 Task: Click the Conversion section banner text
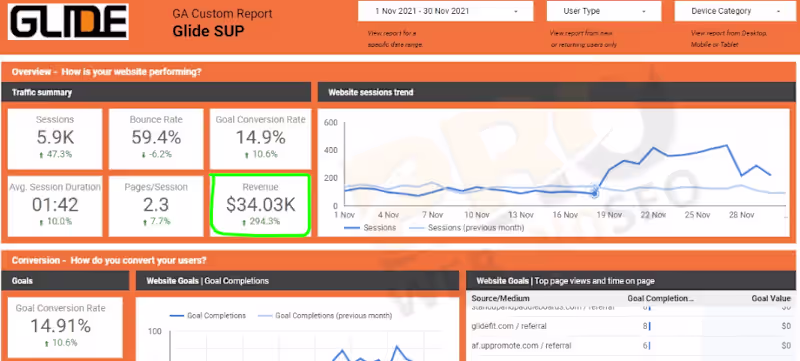pyautogui.click(x=109, y=260)
